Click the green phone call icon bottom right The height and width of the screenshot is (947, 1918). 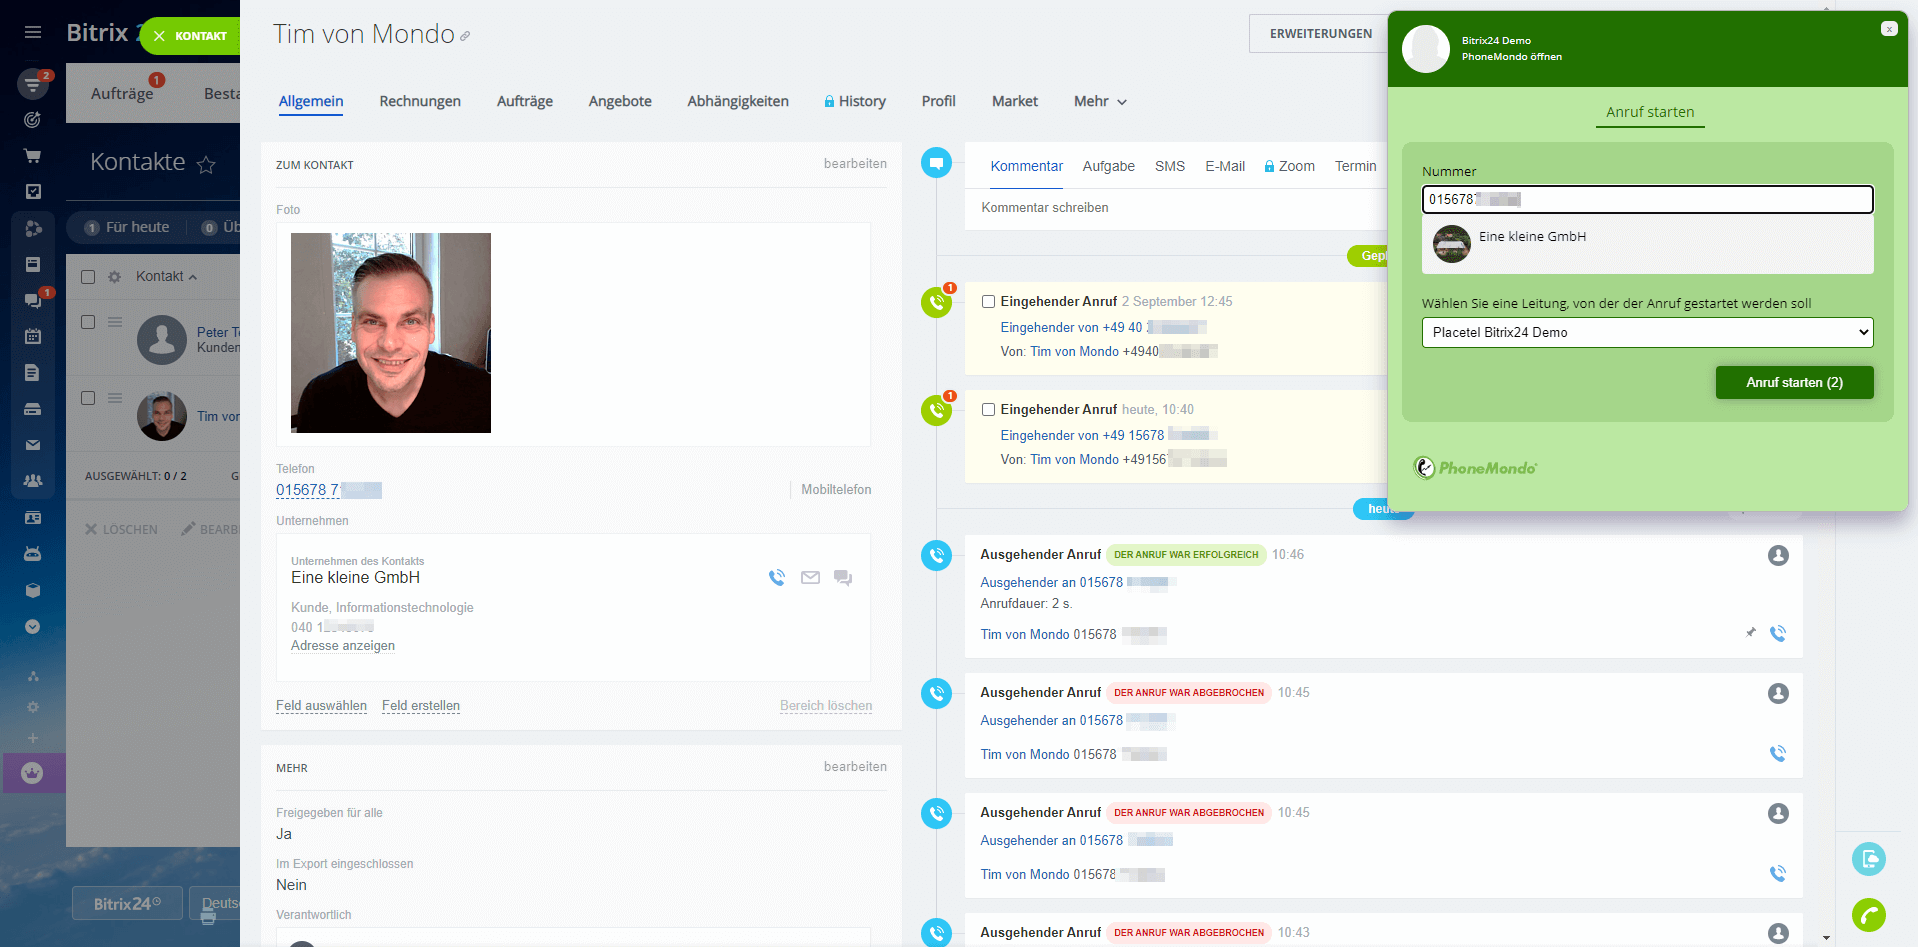coord(1868,914)
